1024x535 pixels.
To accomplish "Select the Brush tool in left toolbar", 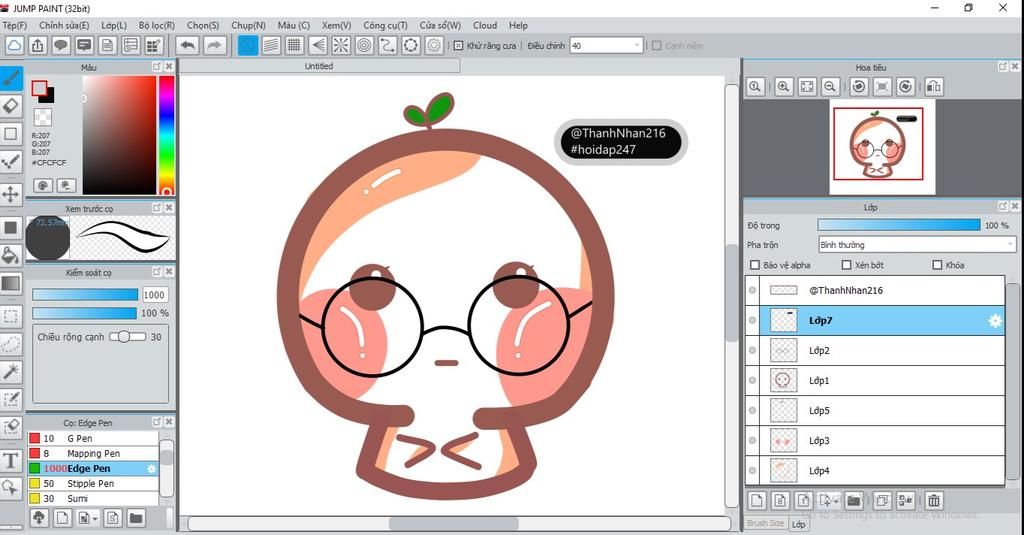I will [11, 78].
